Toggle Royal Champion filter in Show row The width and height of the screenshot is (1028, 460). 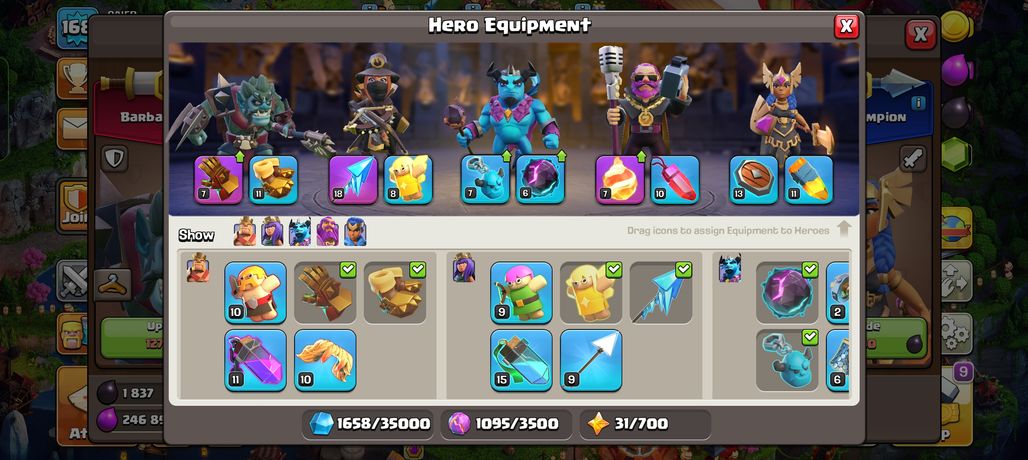[x=355, y=232]
